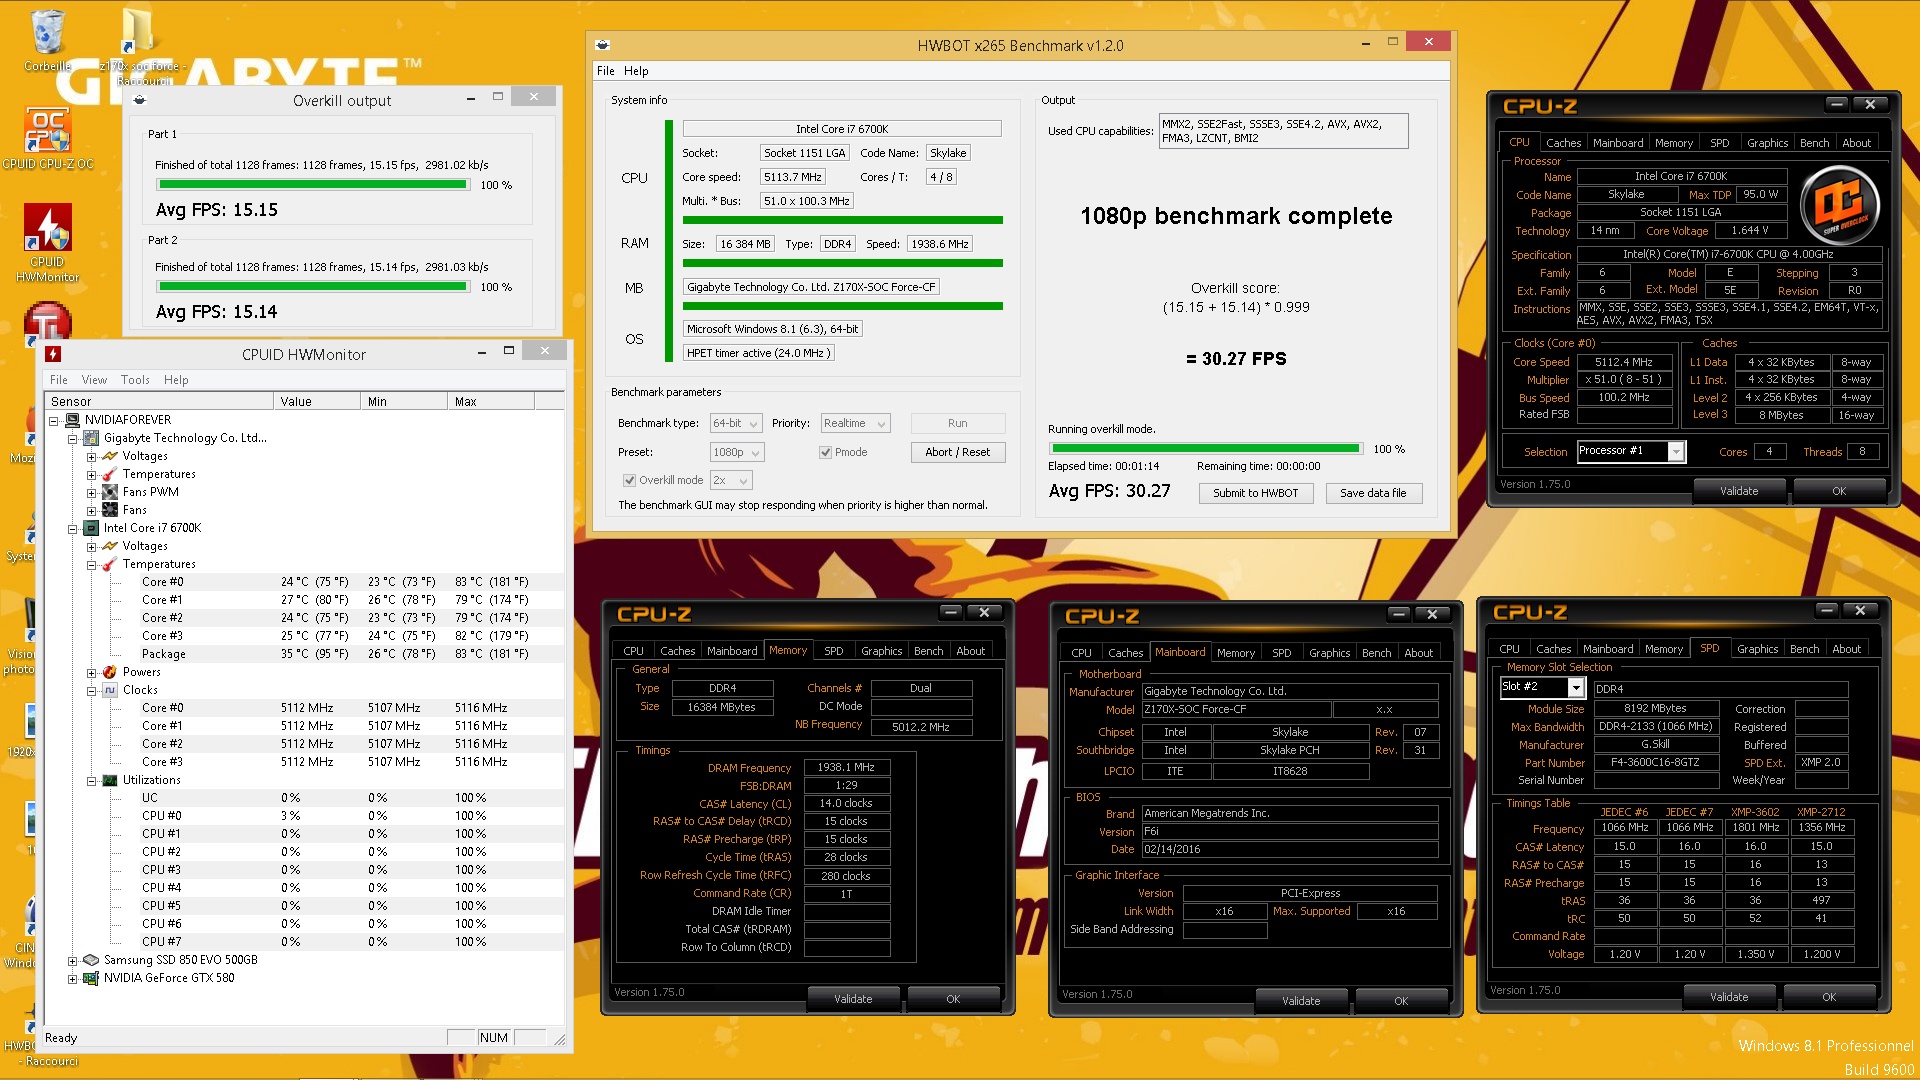Collapse the NVIDIAFOREVER tree node

(54, 420)
